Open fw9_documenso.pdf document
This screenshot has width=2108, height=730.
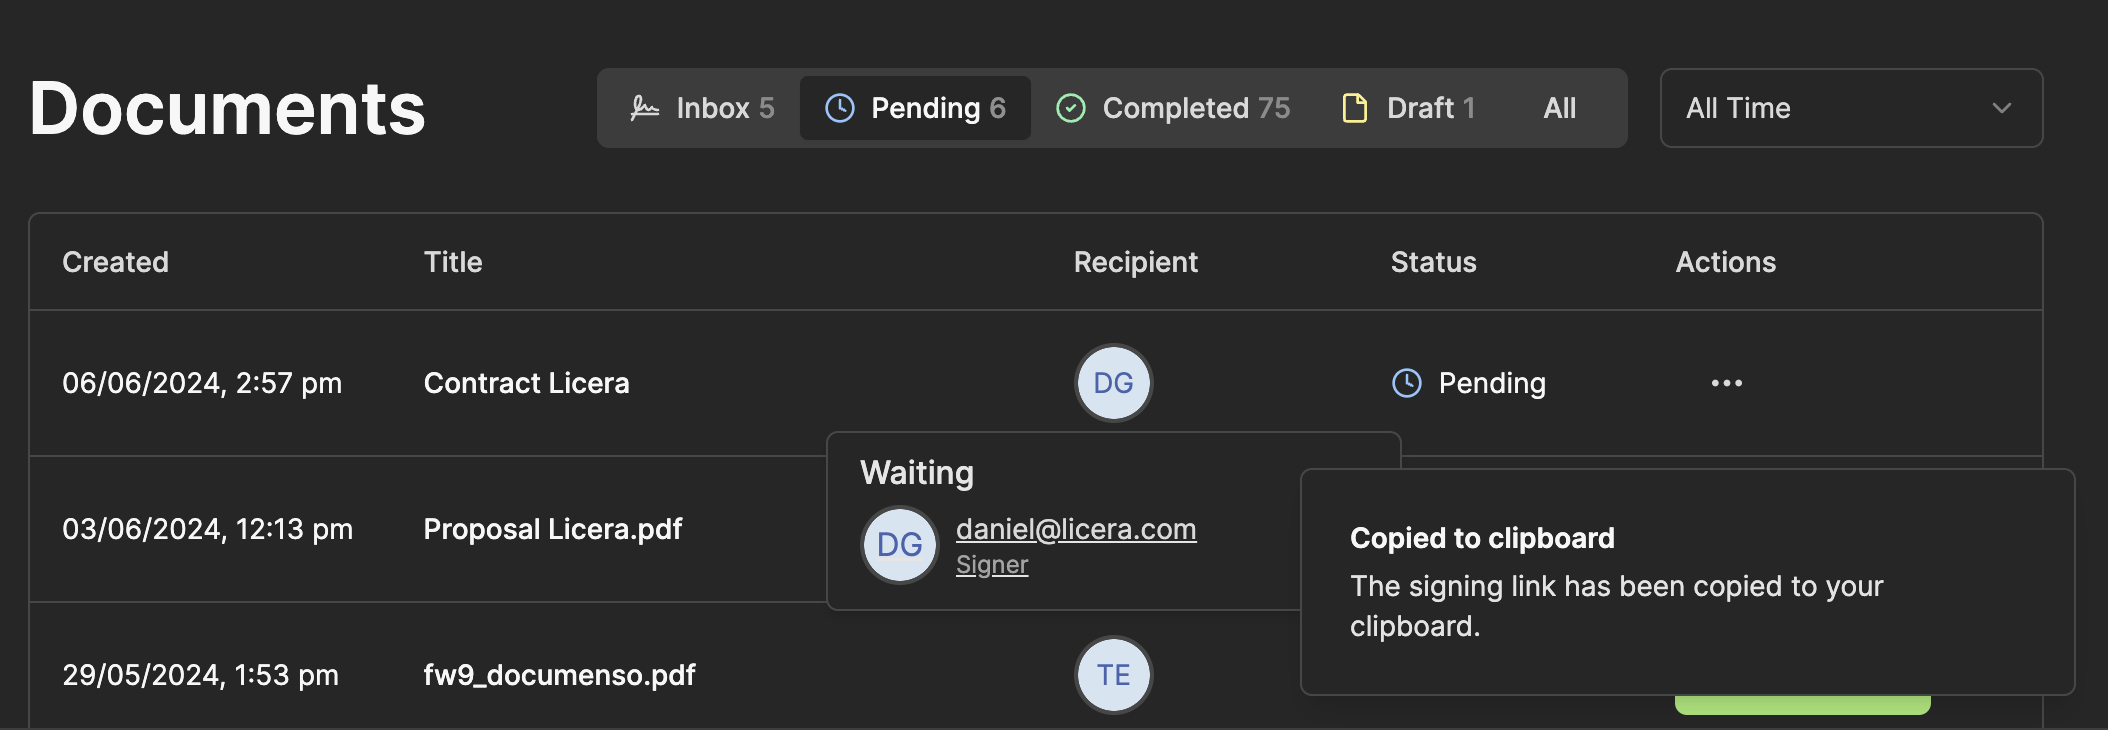click(x=559, y=675)
